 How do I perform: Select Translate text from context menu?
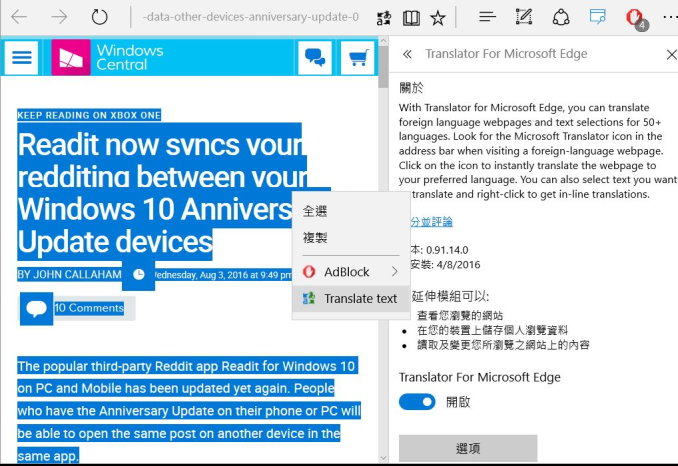(x=351, y=299)
